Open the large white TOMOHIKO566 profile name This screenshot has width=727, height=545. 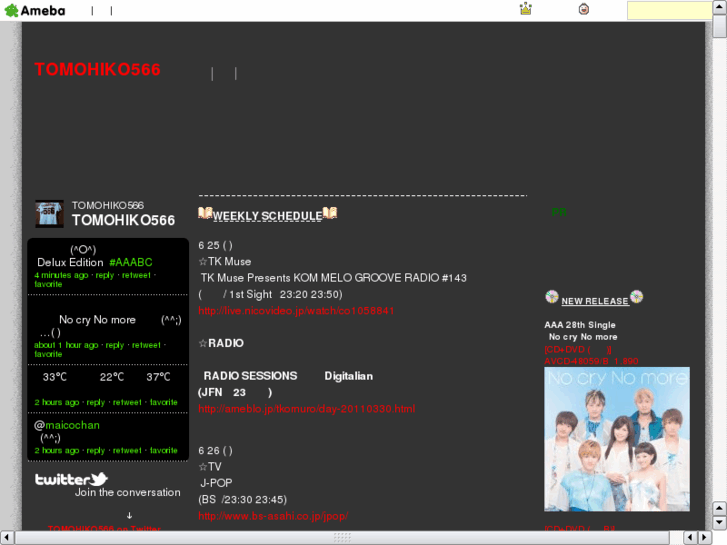123,220
